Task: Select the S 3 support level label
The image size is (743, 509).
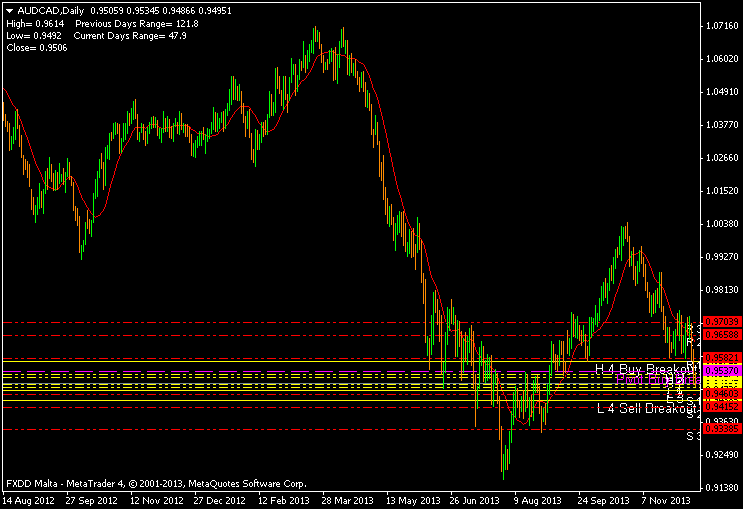Action: point(691,436)
